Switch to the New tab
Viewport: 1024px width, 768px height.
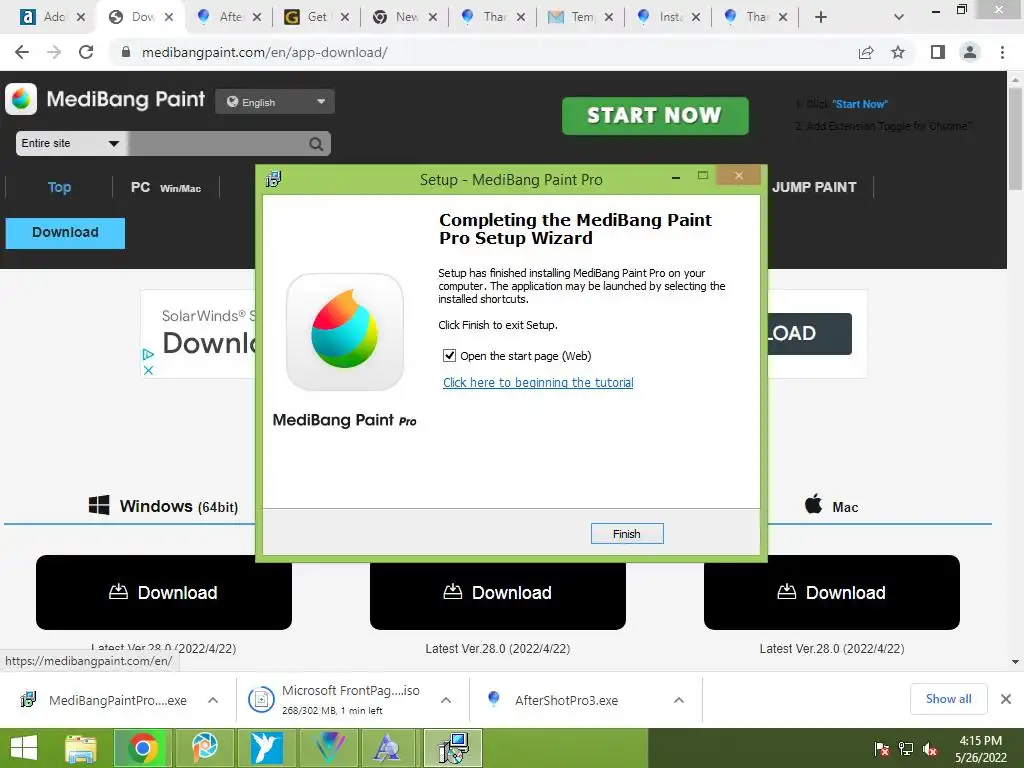point(406,17)
